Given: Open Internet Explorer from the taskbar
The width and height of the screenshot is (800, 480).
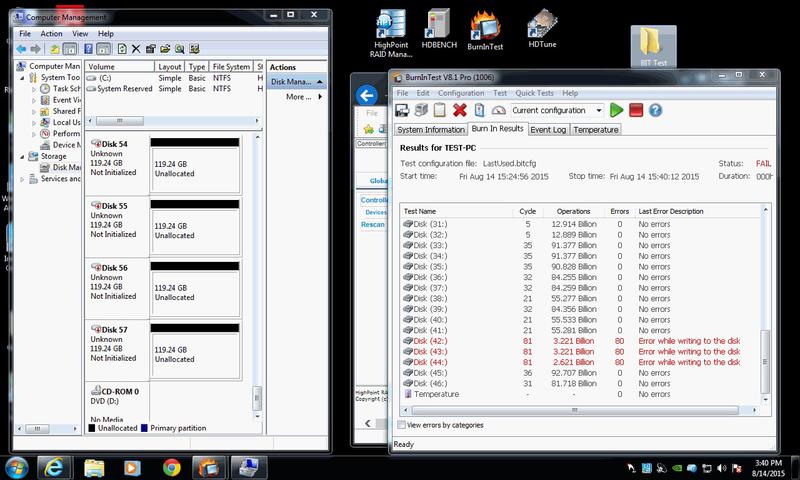Looking at the screenshot, I should 54,467.
